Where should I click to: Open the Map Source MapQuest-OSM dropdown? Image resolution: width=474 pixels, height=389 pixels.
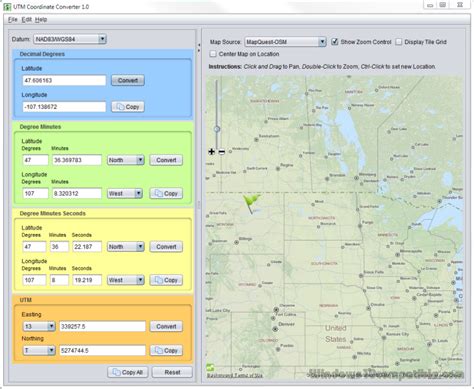[285, 42]
